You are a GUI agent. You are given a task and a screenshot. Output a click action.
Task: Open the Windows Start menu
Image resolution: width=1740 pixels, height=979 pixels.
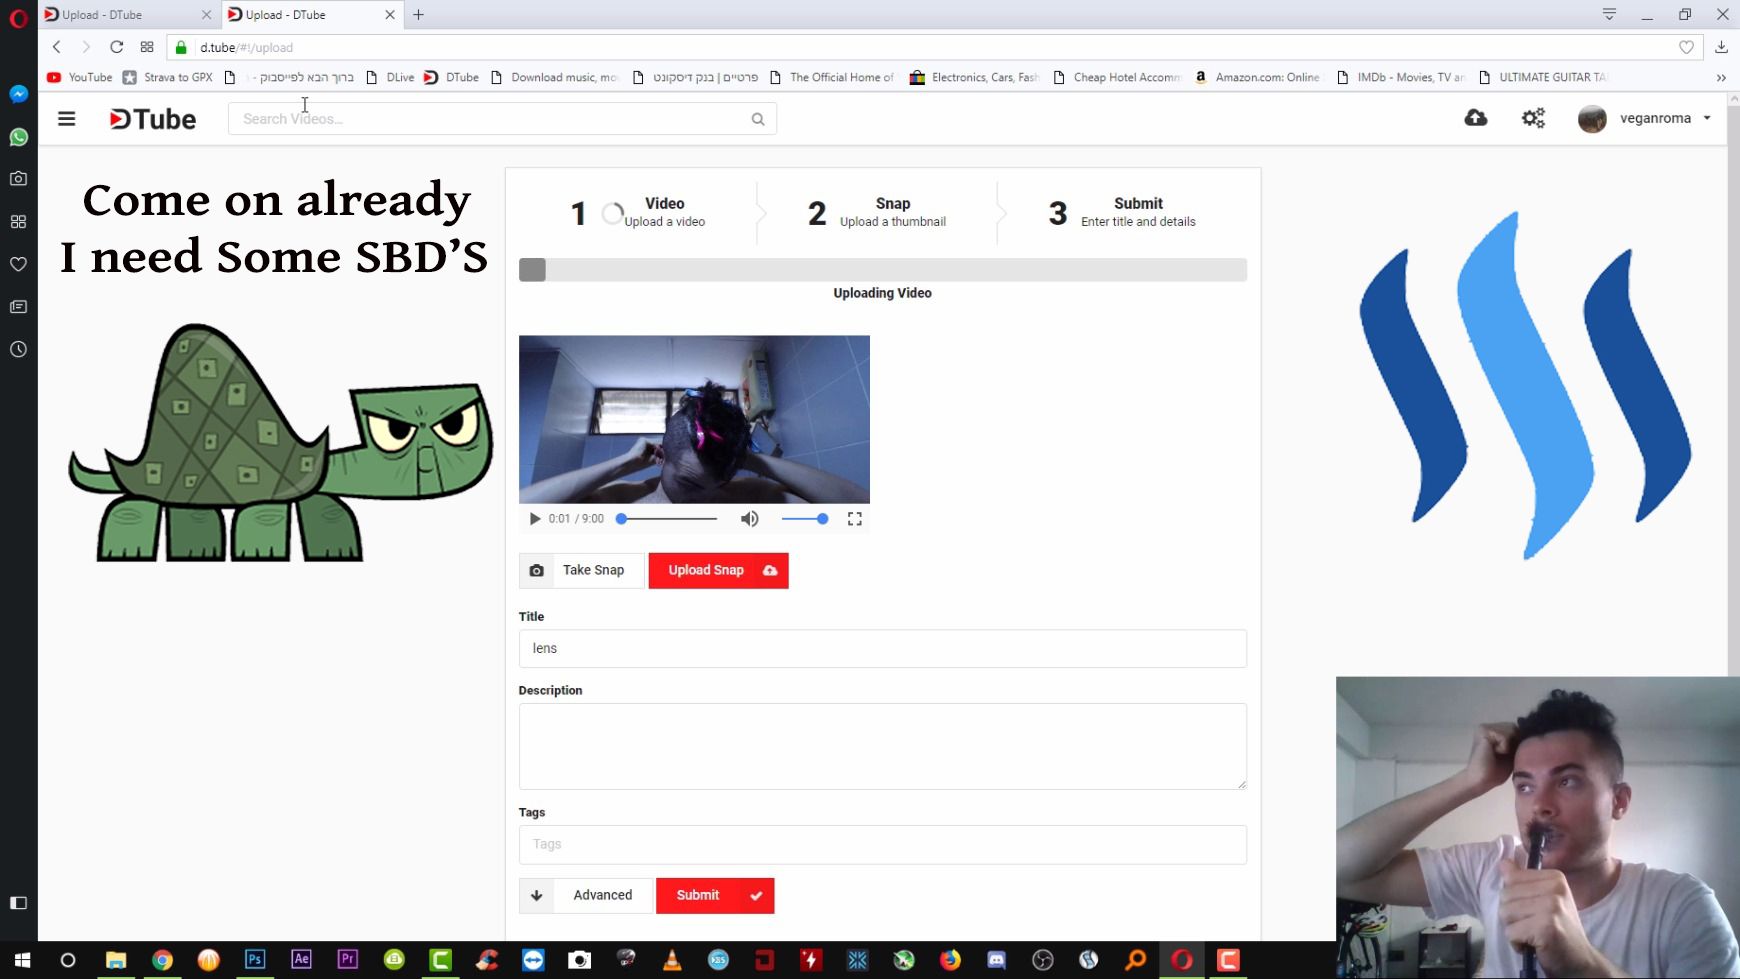[x=22, y=960]
